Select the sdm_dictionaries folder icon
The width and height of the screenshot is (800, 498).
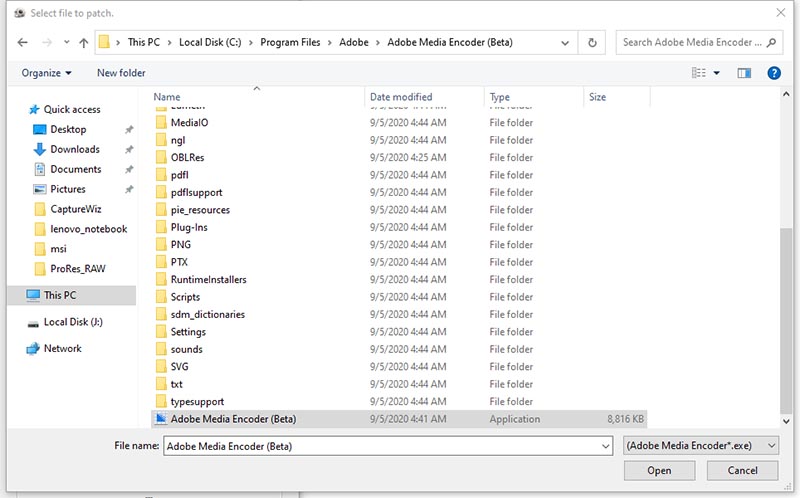pos(161,314)
